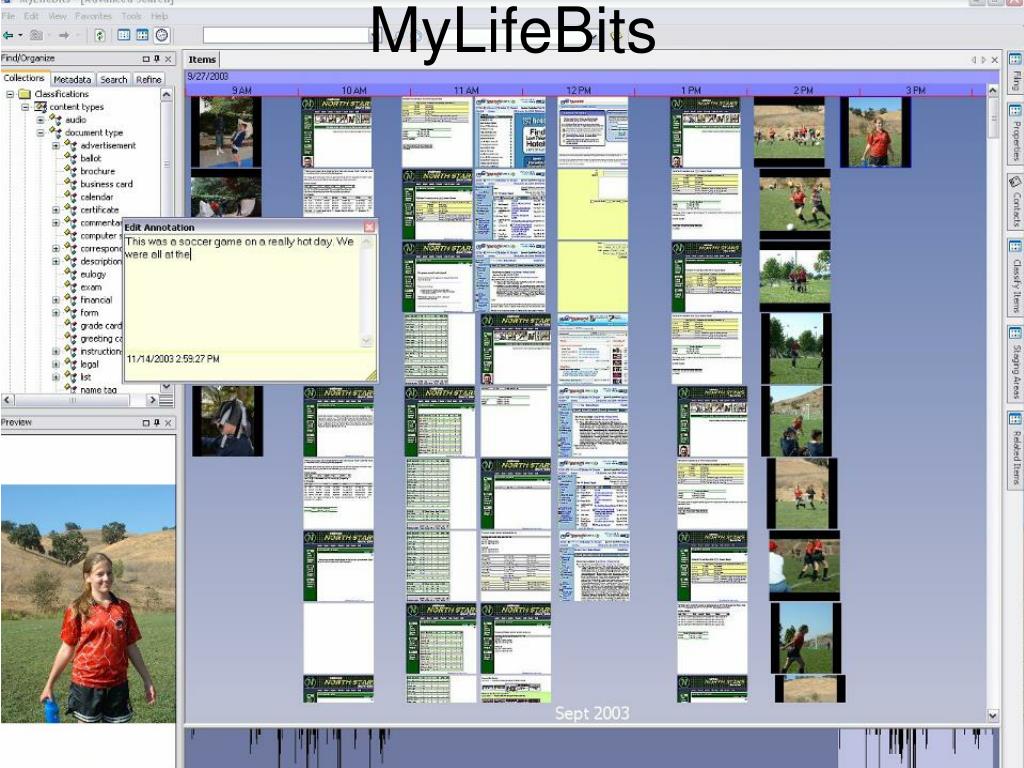
Task: Switch to the second grid view icon in toolbar
Action: [x=142, y=35]
